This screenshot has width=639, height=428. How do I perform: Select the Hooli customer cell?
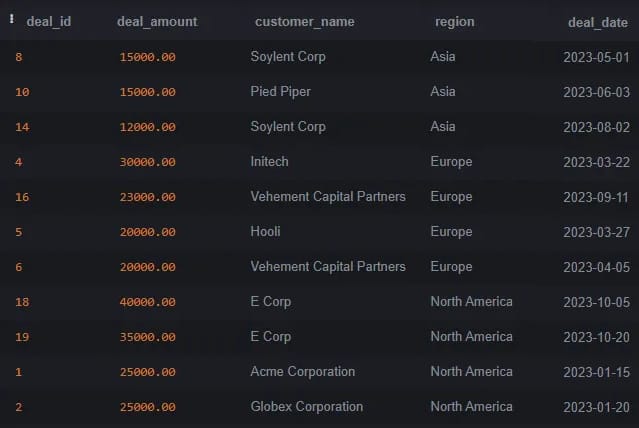[265, 232]
